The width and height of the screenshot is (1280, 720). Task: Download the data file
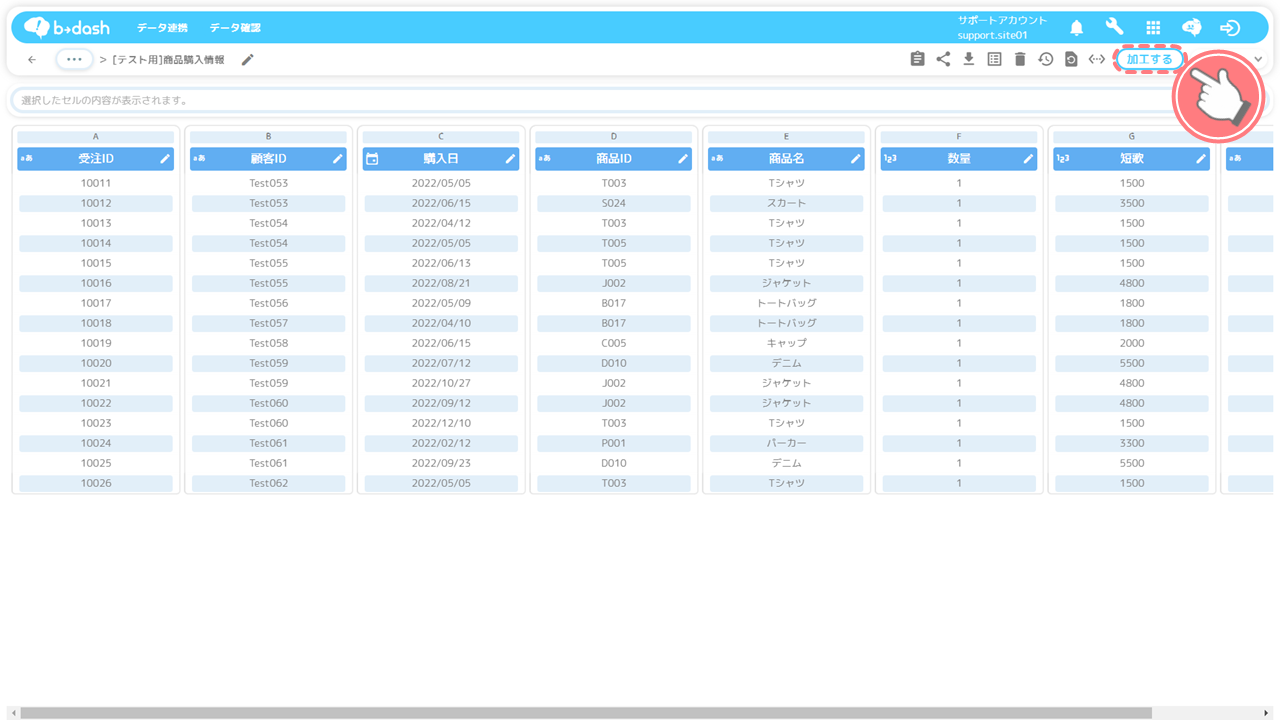969,59
